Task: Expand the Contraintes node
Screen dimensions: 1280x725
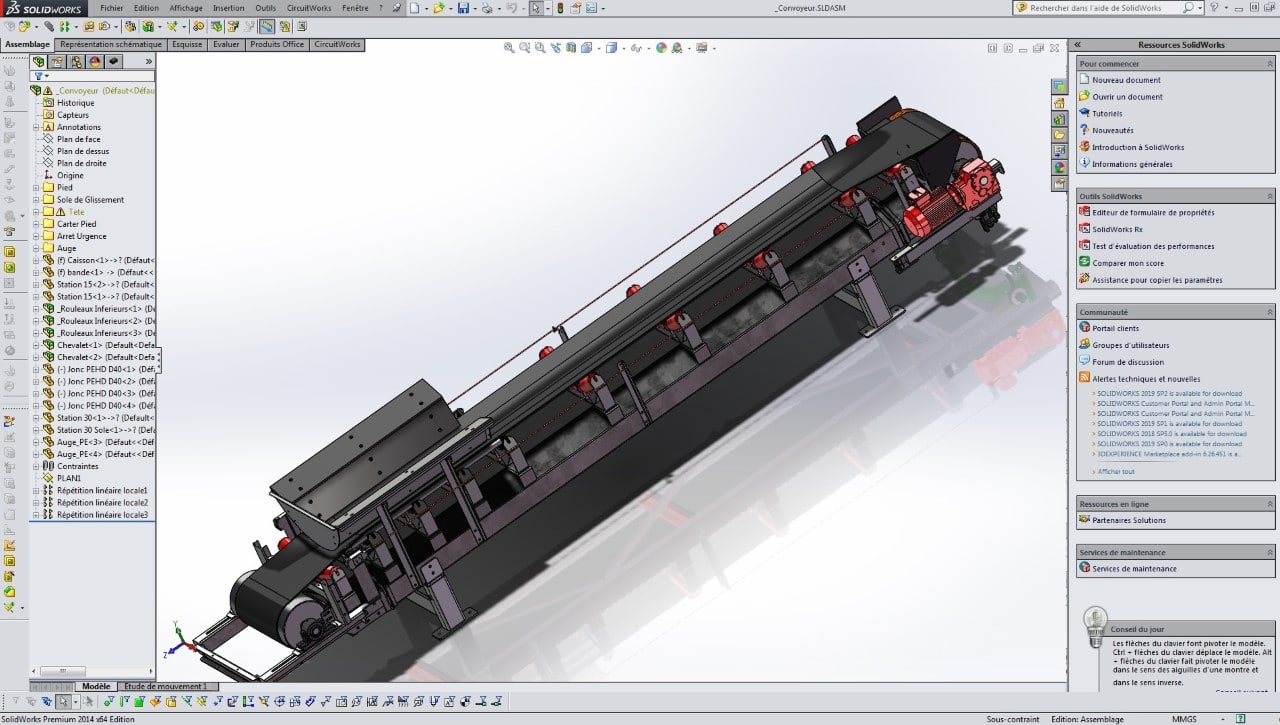Action: pyautogui.click(x=36, y=466)
